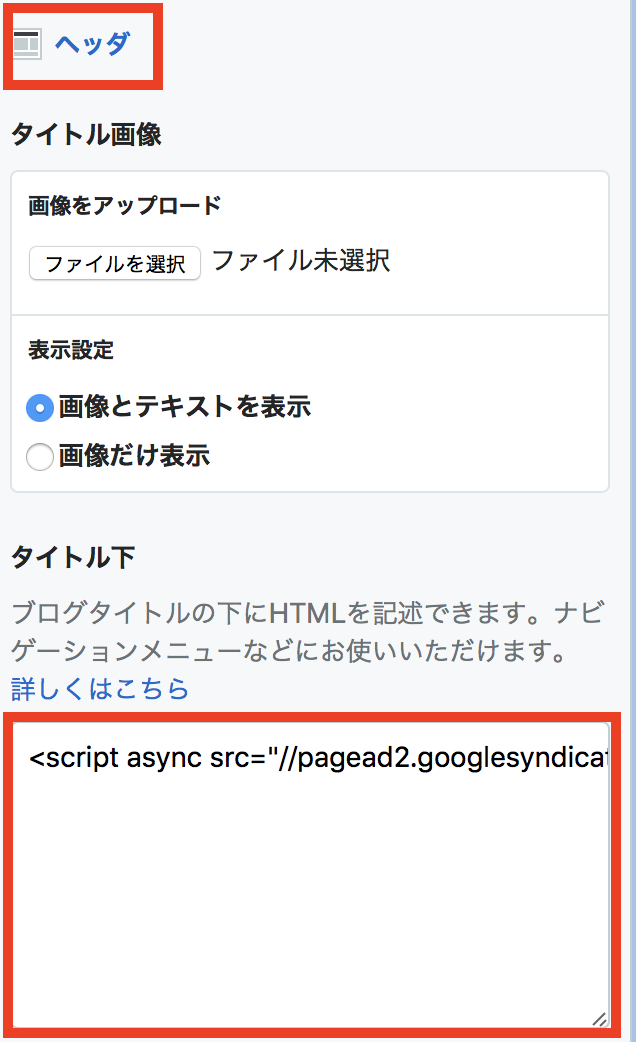
Task: Open the 詳しくはこちら link
Action: 100,688
